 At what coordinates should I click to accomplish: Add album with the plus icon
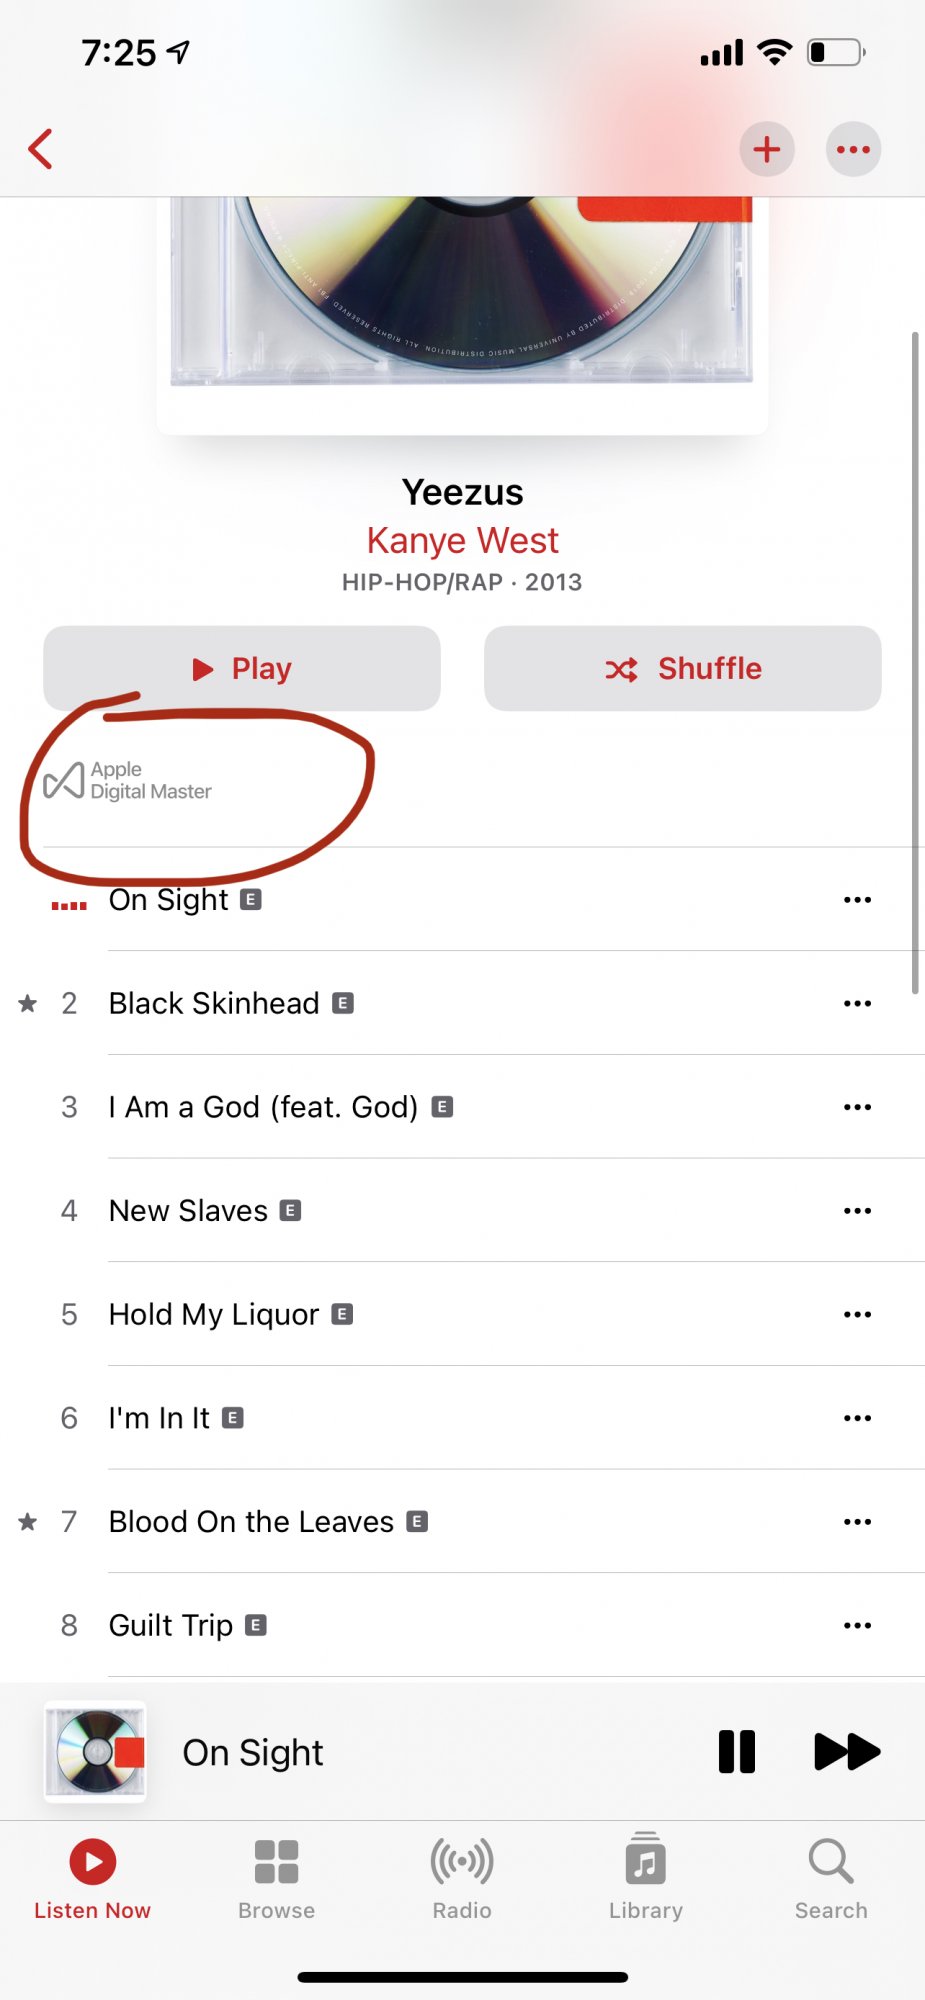767,150
